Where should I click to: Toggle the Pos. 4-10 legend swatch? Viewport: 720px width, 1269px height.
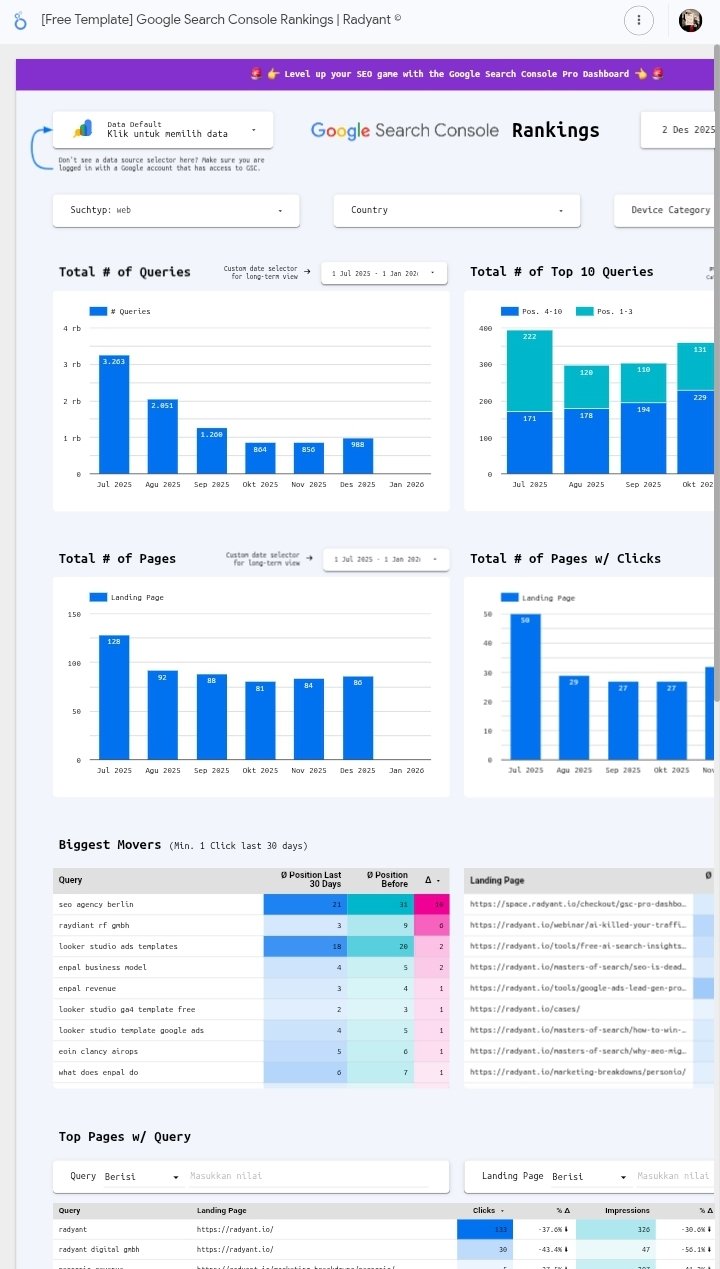(x=509, y=311)
